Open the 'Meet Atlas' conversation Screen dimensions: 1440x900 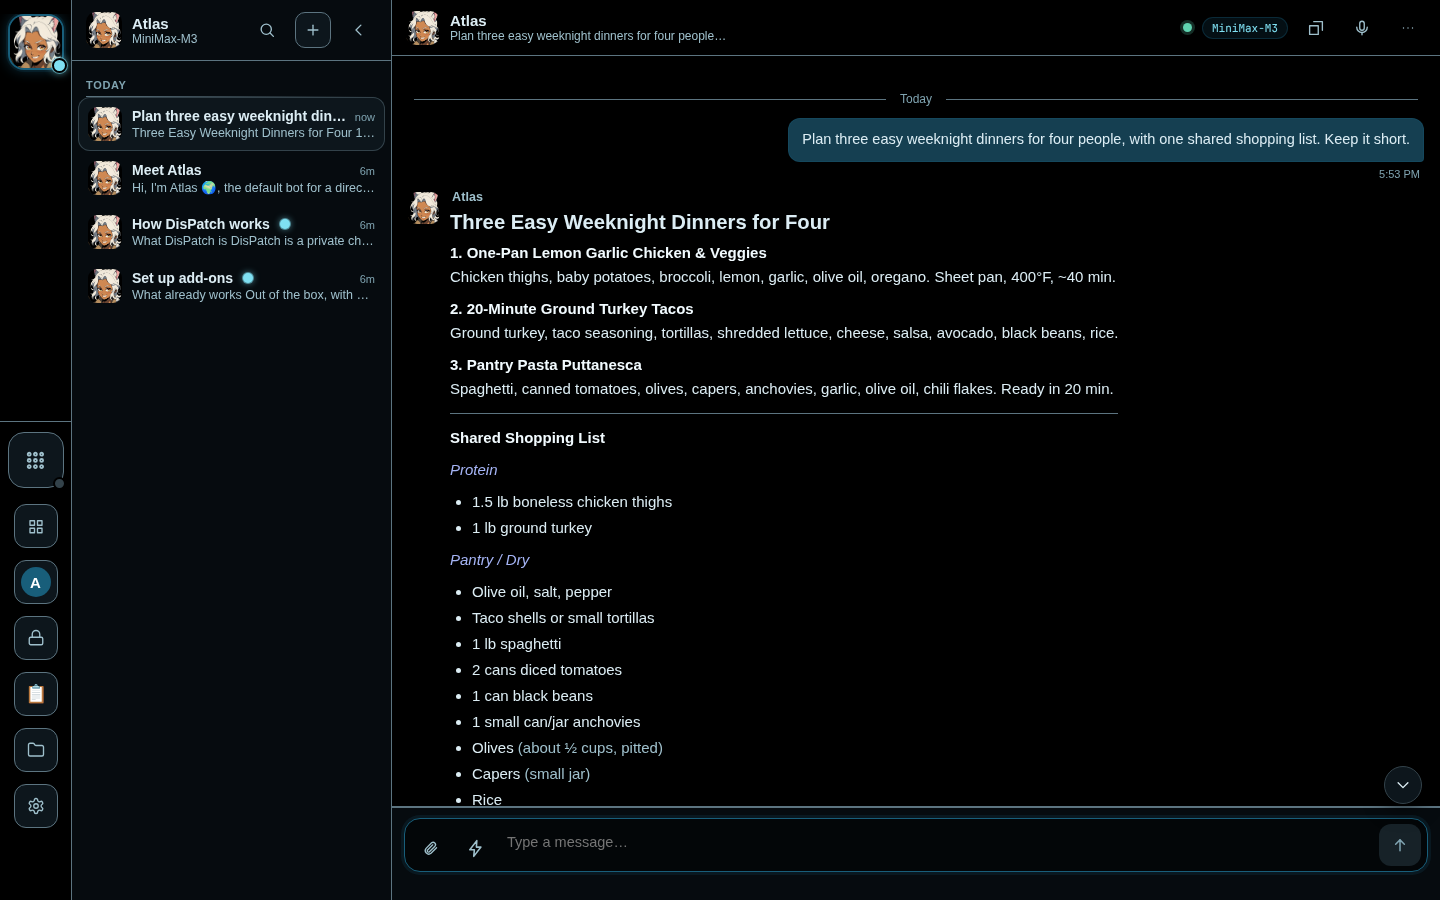click(231, 178)
